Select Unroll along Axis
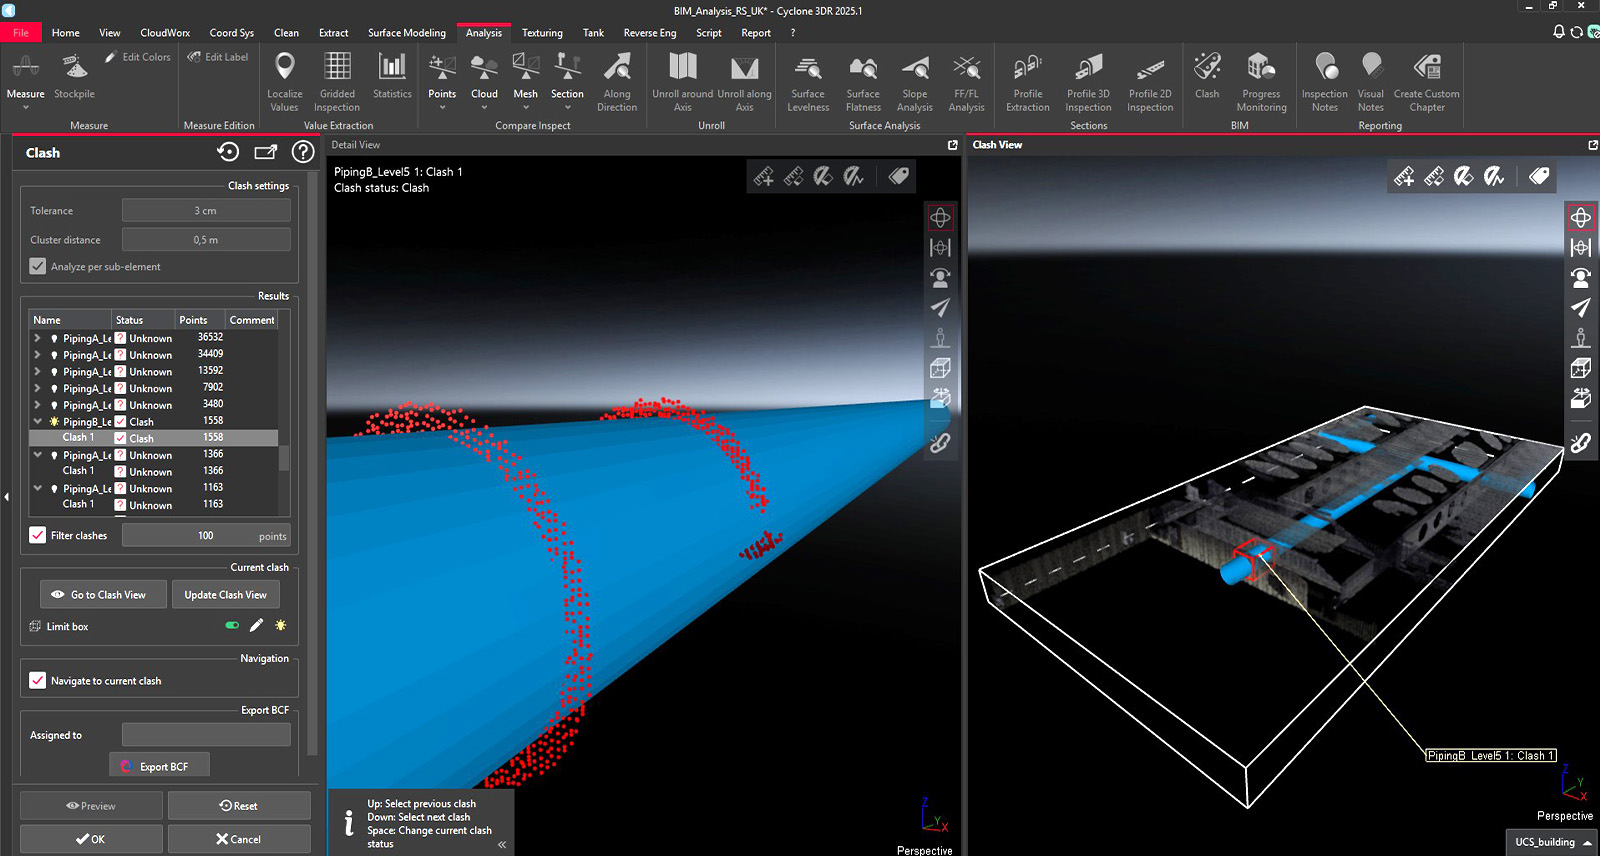1600x856 pixels. click(744, 82)
